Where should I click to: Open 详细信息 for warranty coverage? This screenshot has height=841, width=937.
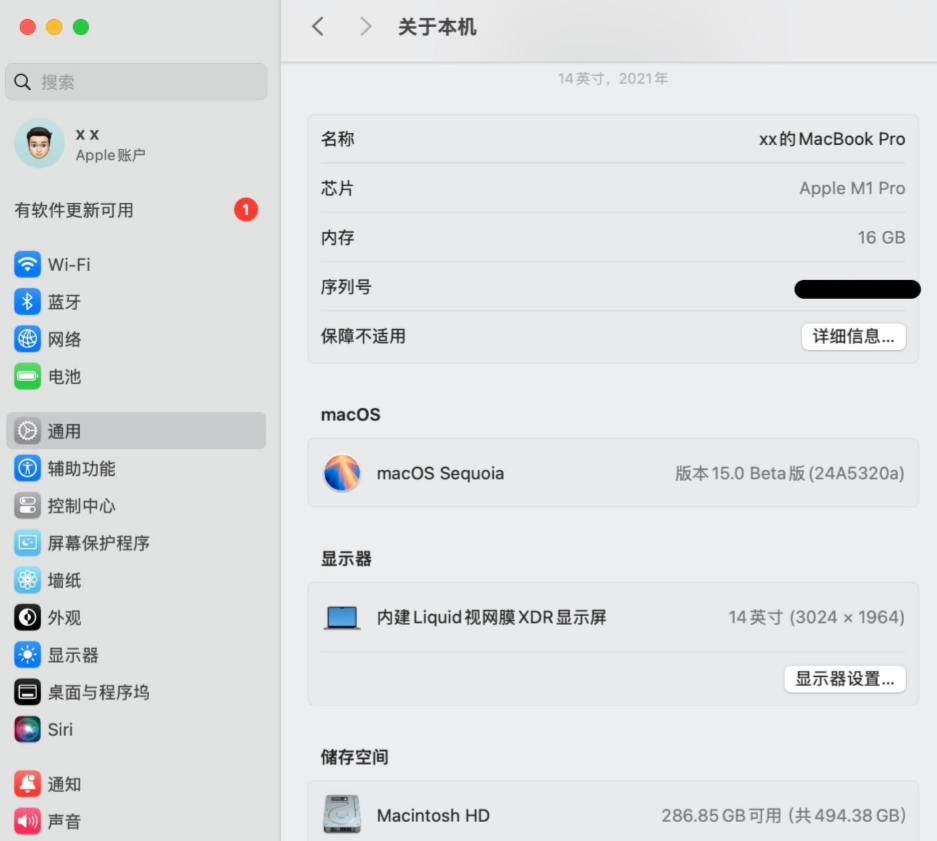tap(853, 337)
